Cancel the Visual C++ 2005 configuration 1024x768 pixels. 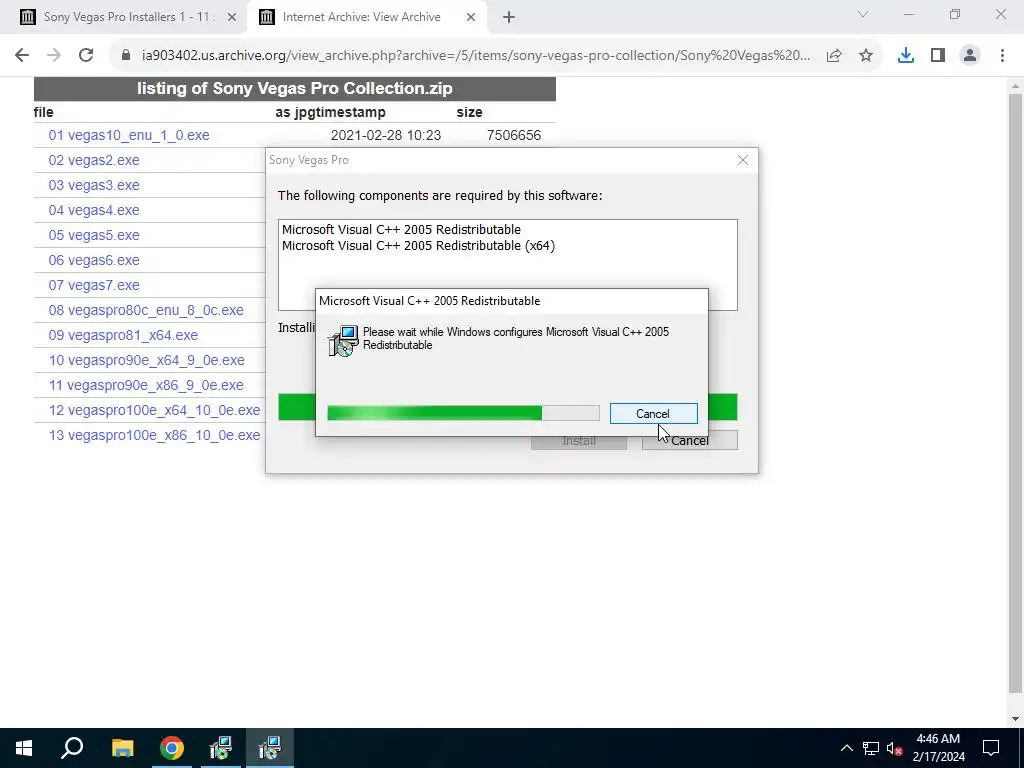point(653,413)
